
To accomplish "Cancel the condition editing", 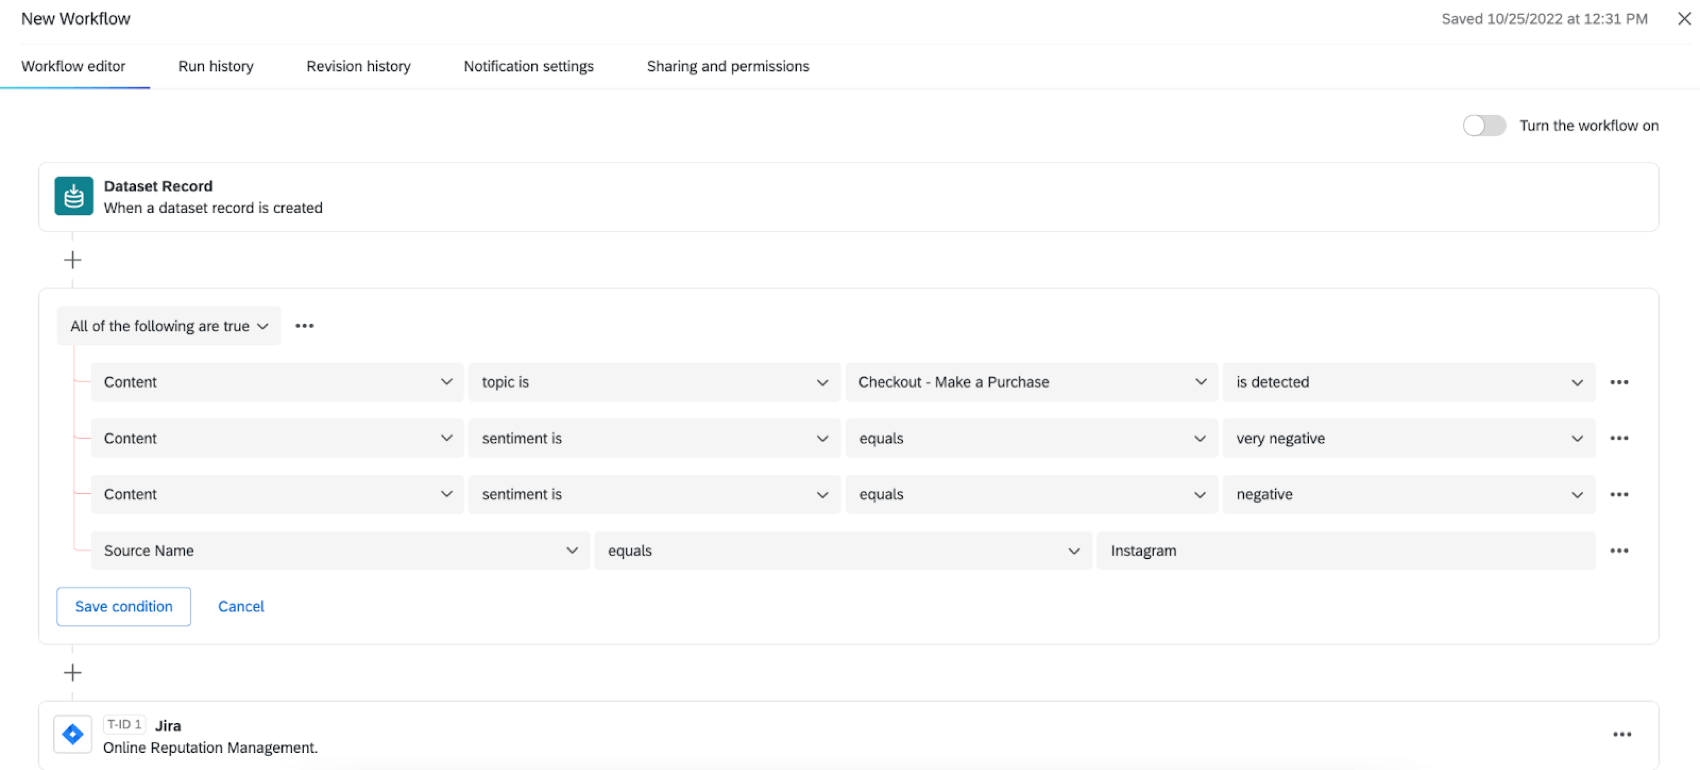I will pyautogui.click(x=241, y=607).
